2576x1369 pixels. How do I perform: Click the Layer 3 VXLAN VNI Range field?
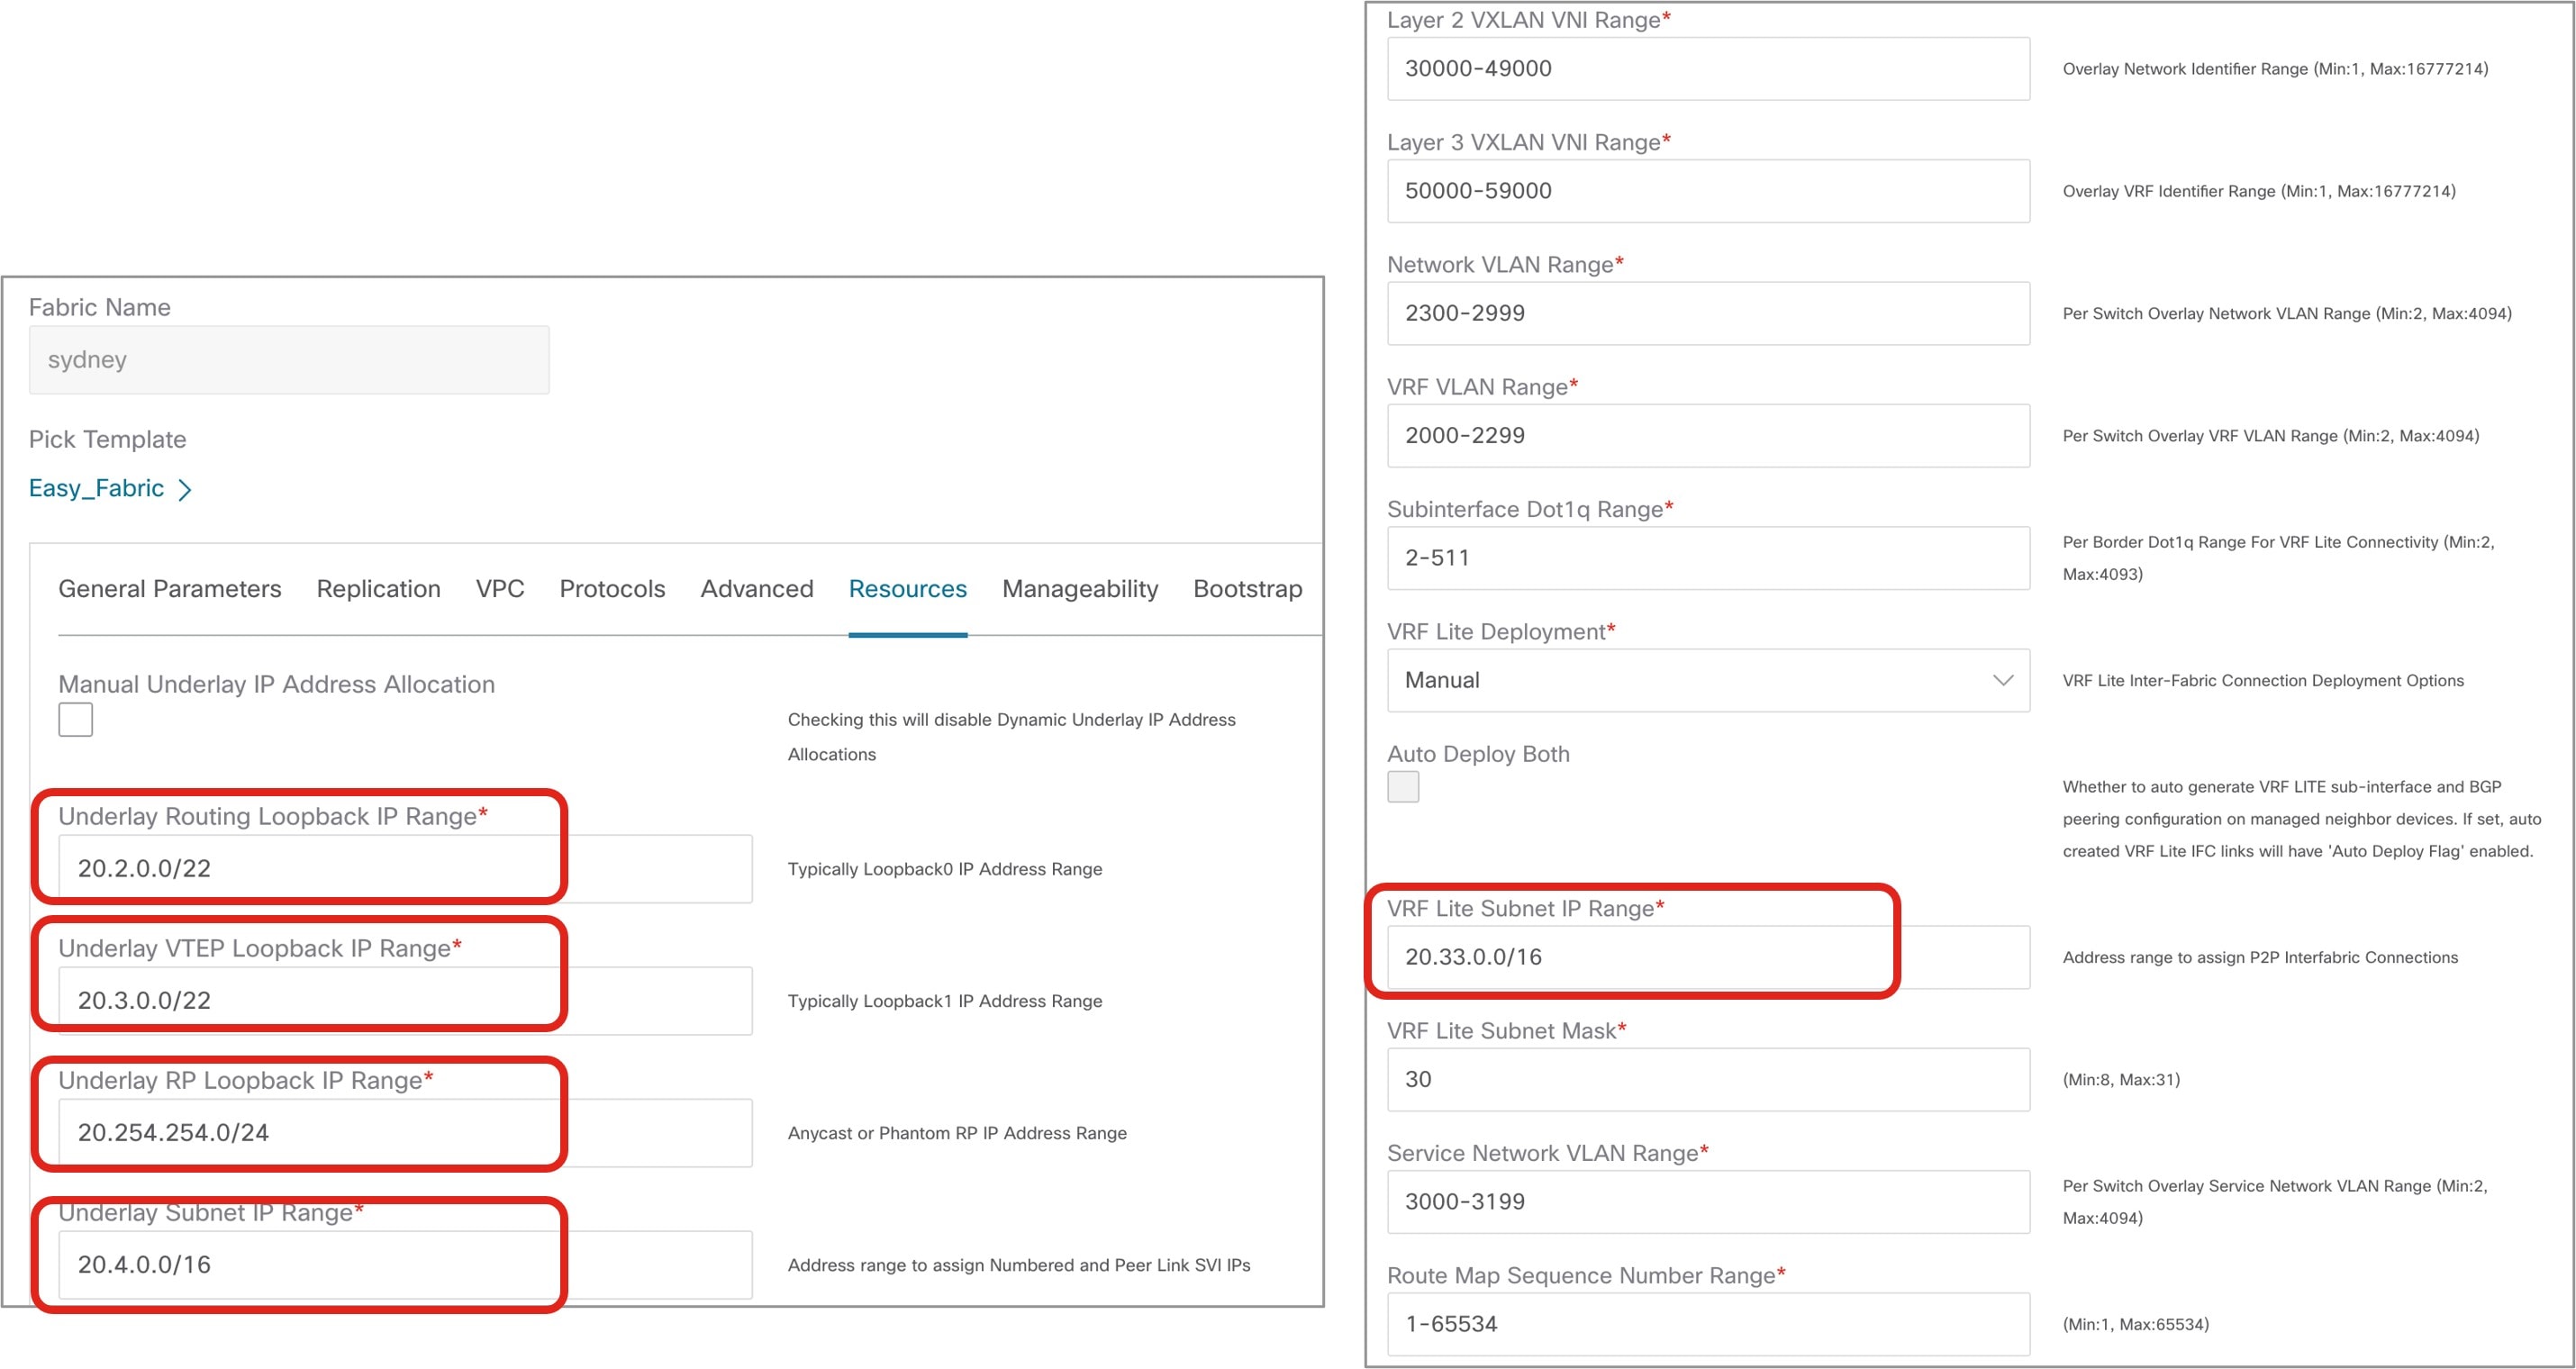[1708, 191]
